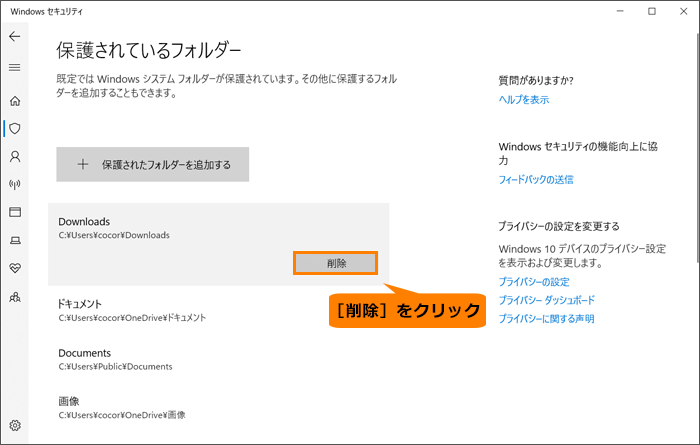Image resolution: width=700 pixels, height=445 pixels.
Task: Open the hamburger navigation menu
Action: 15,67
